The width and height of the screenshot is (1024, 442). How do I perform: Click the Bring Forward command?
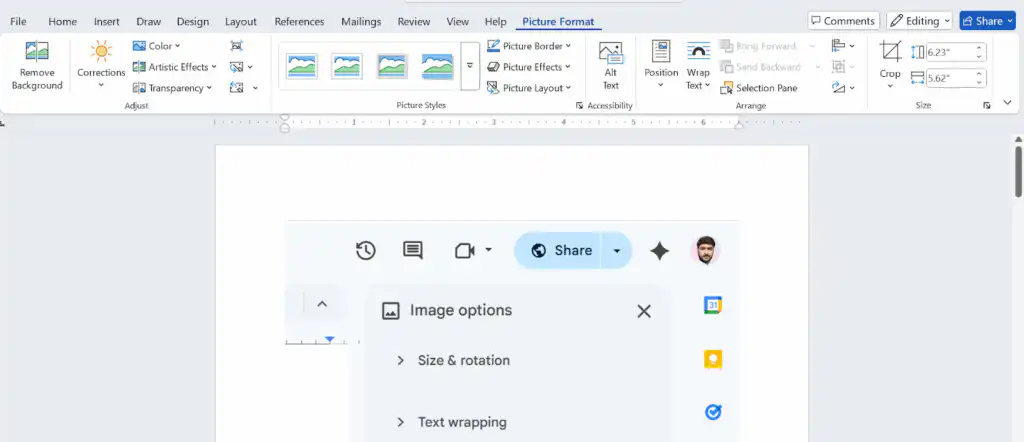coord(758,46)
